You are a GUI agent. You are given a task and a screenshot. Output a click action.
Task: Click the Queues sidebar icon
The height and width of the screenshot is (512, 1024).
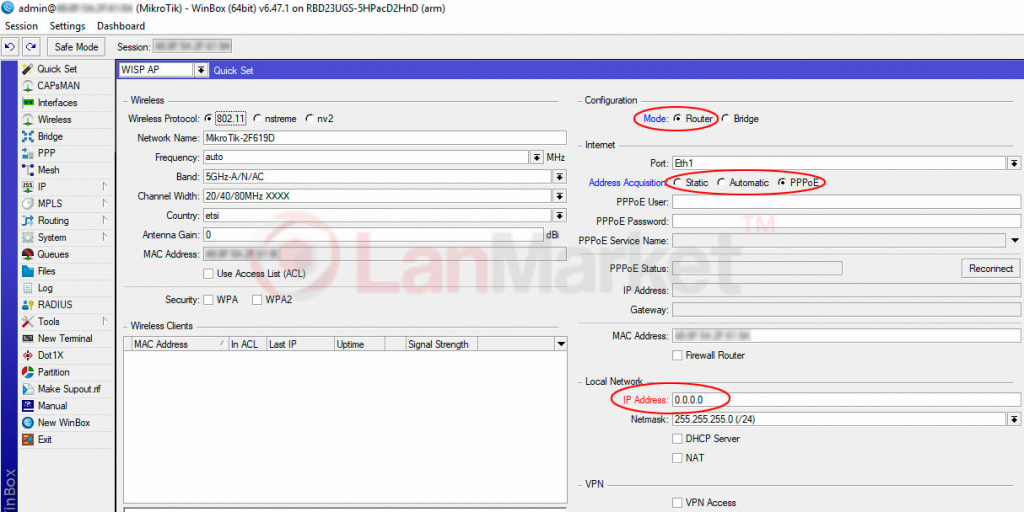click(28, 254)
